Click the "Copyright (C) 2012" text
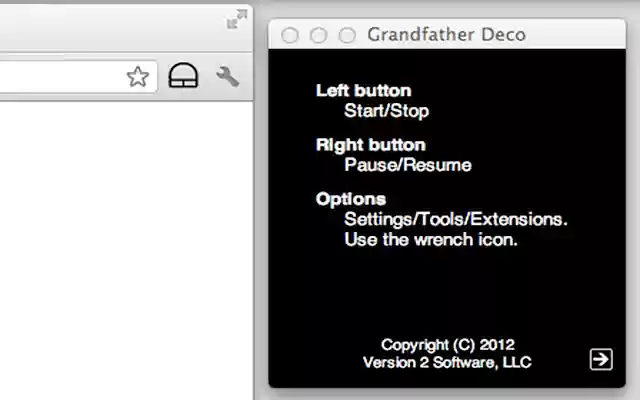This screenshot has height=400, width=640. click(x=448, y=345)
